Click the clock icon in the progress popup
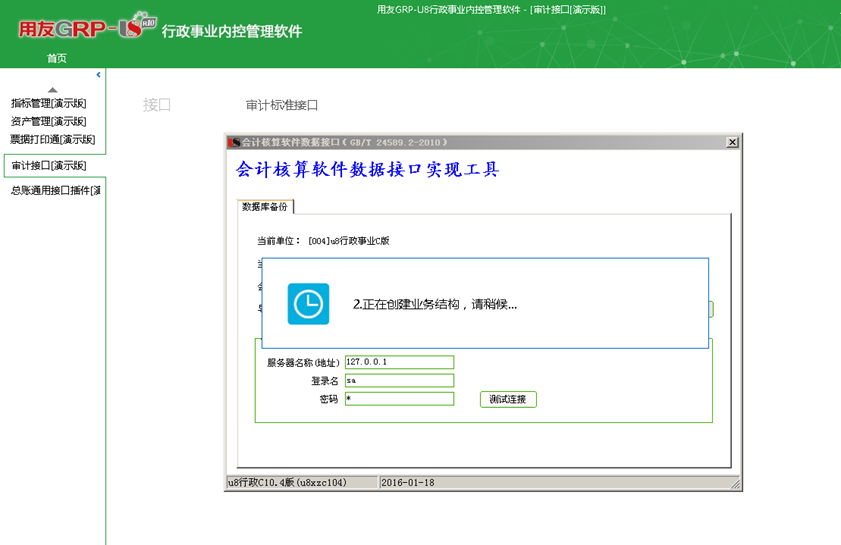The width and height of the screenshot is (841, 545). pos(308,304)
